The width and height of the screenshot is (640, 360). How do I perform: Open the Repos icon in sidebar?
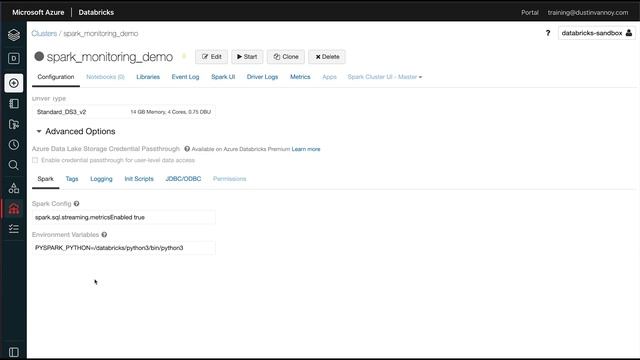tap(13, 124)
